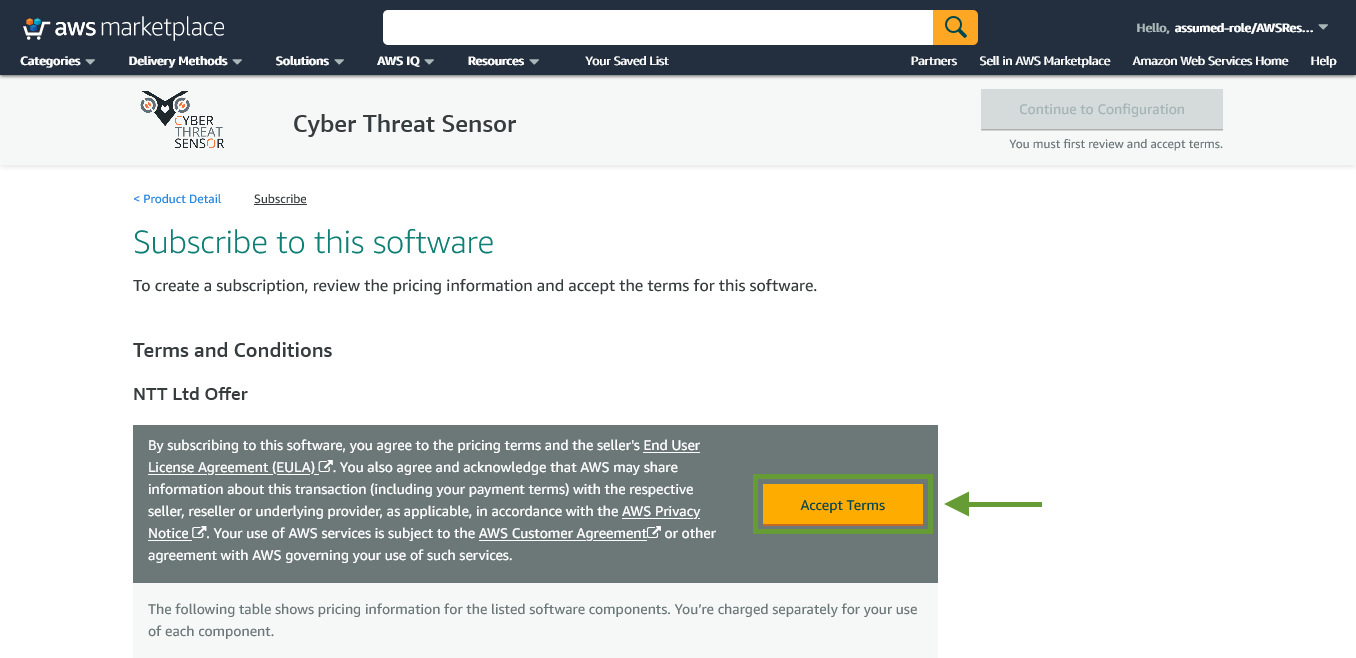Go to Your Saved List

coord(627,61)
